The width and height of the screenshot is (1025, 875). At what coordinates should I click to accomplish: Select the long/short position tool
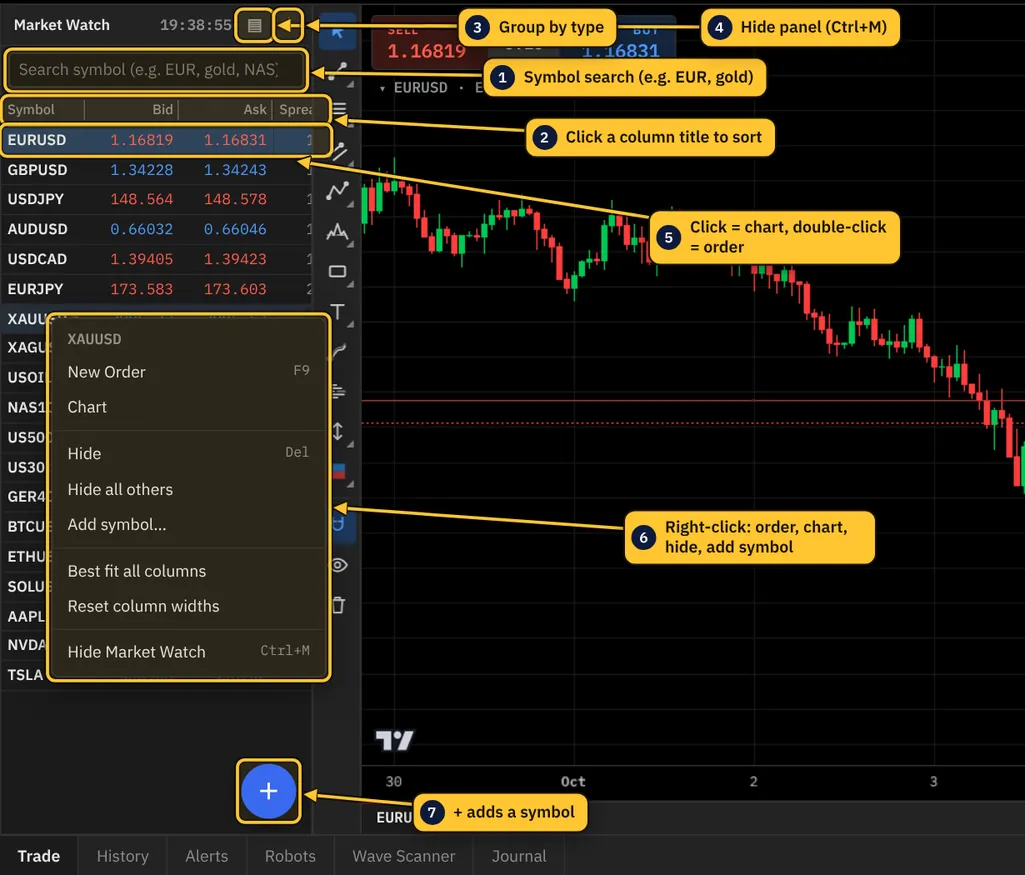click(x=339, y=471)
